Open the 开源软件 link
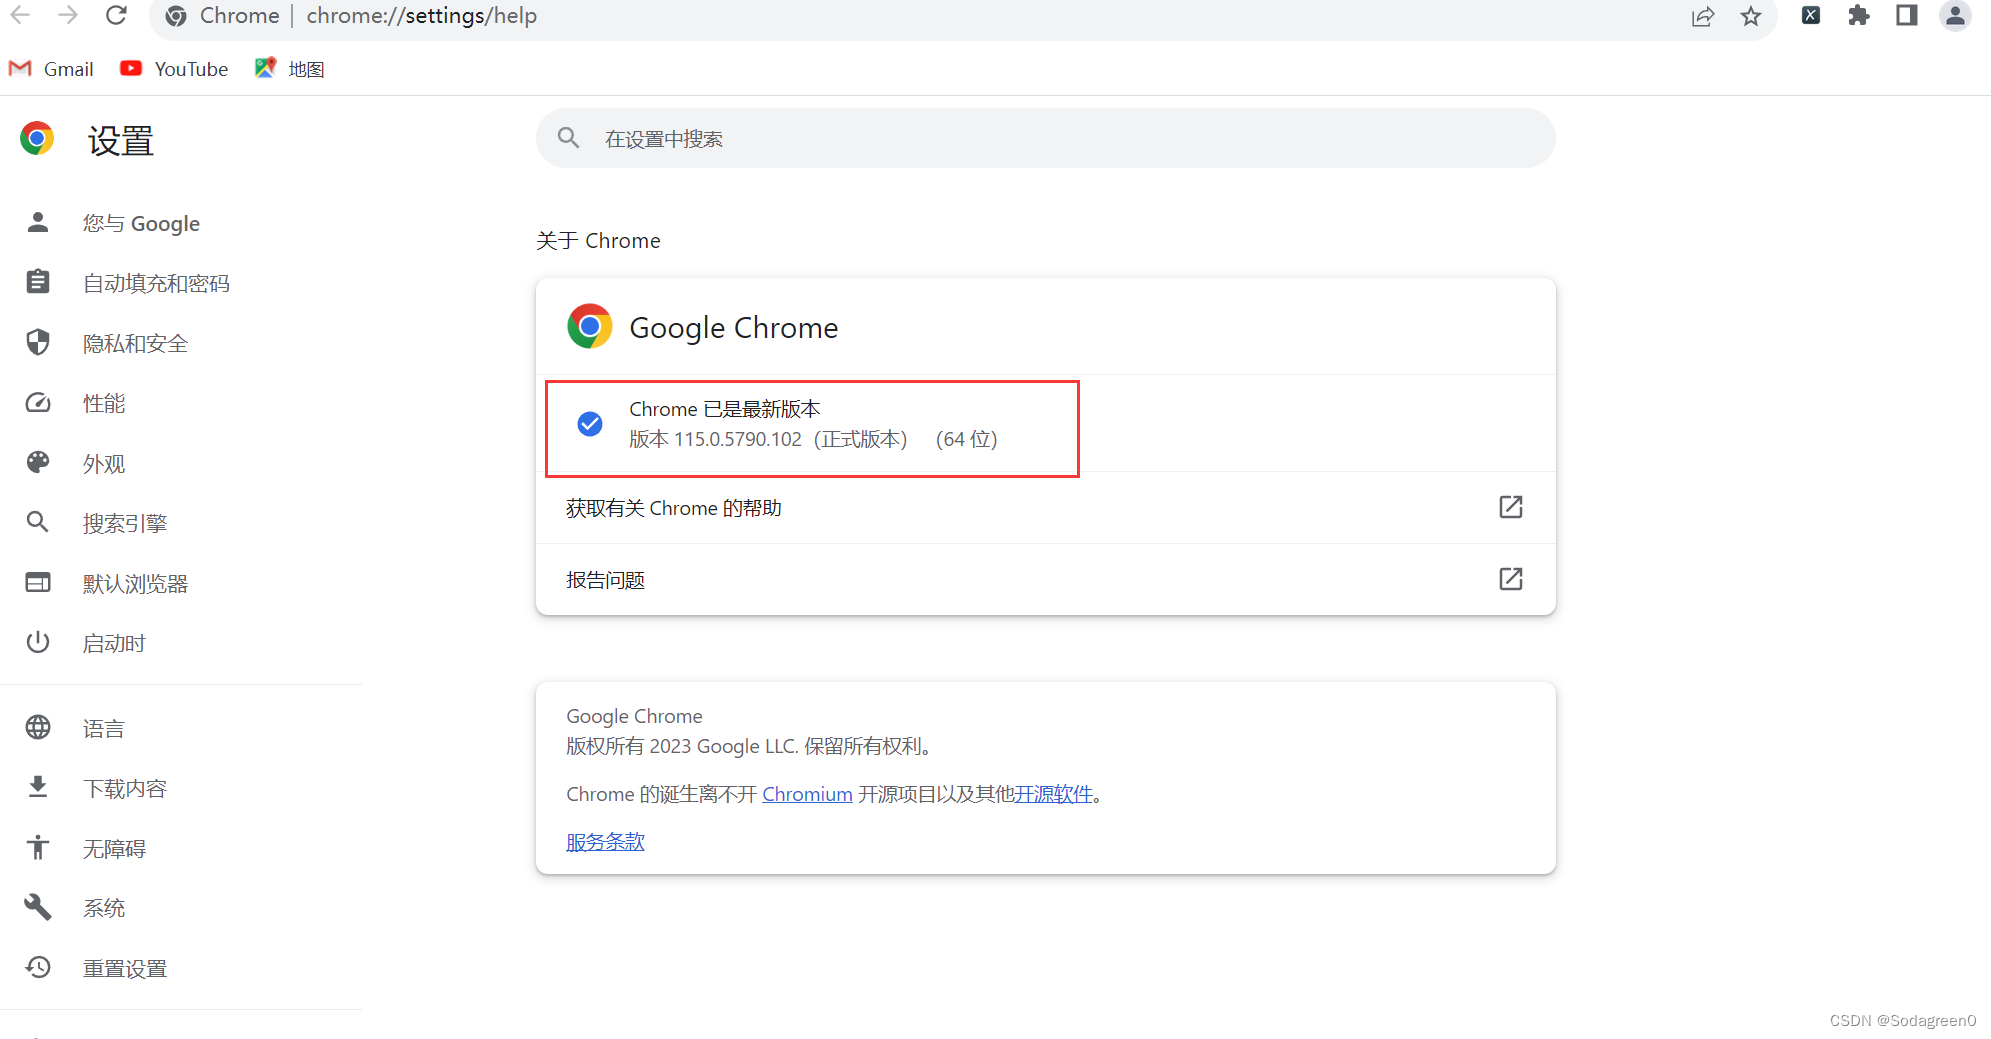 click(x=1053, y=794)
